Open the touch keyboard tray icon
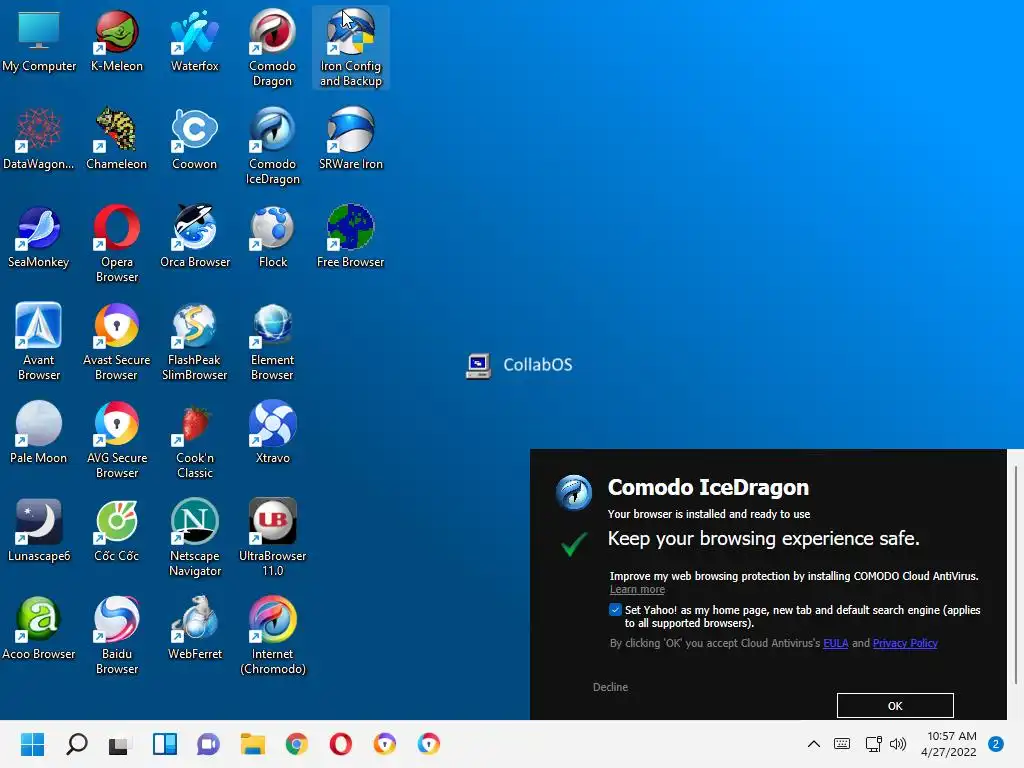This screenshot has height=768, width=1024. pyautogui.click(x=842, y=744)
